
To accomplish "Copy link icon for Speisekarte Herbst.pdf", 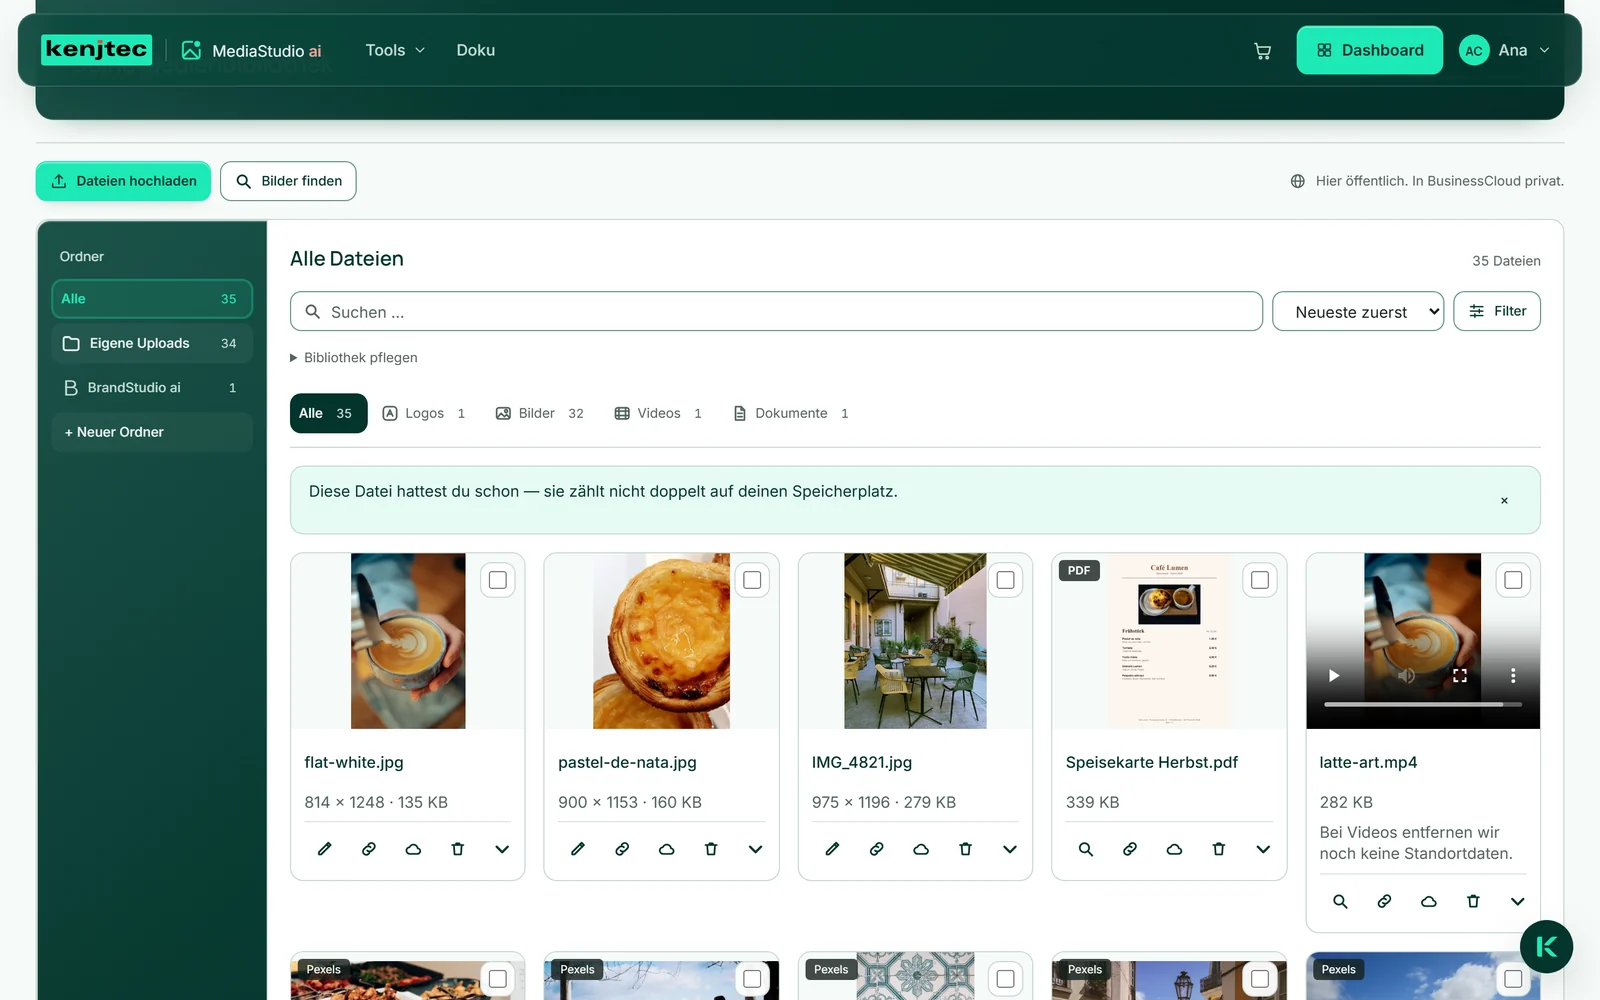I will point(1130,849).
